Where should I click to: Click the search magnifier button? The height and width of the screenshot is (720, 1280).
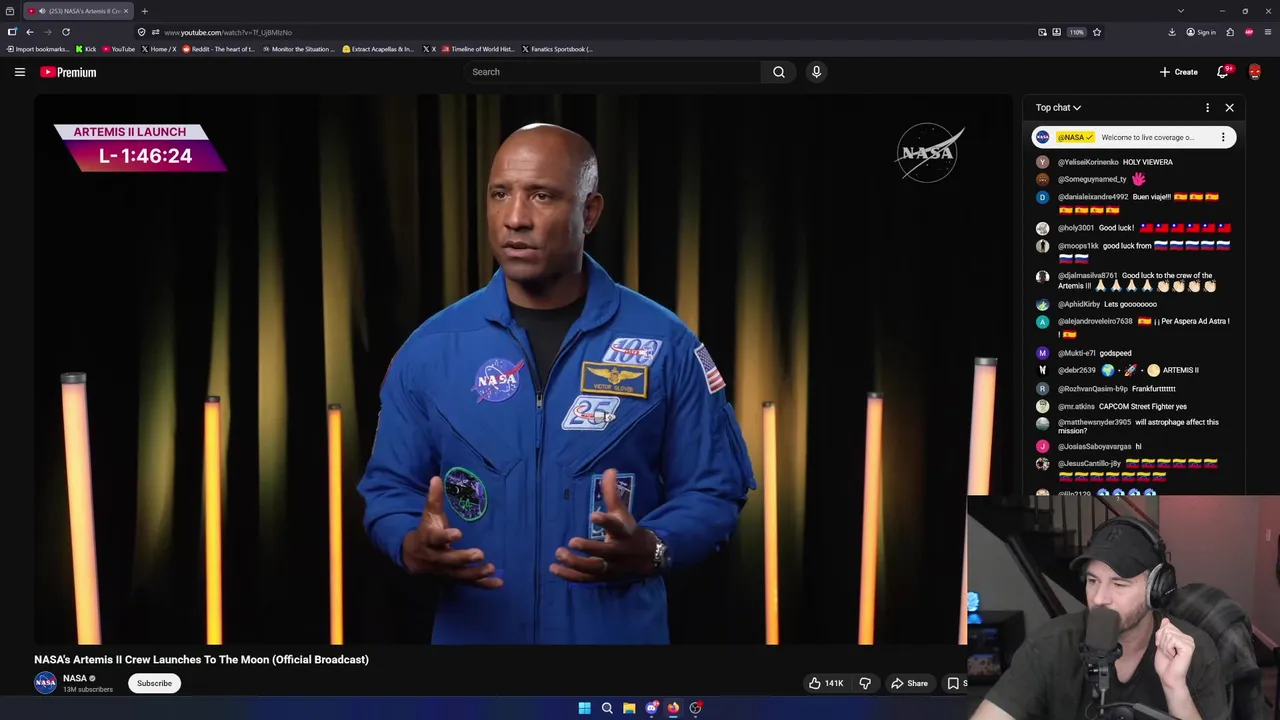(x=779, y=72)
